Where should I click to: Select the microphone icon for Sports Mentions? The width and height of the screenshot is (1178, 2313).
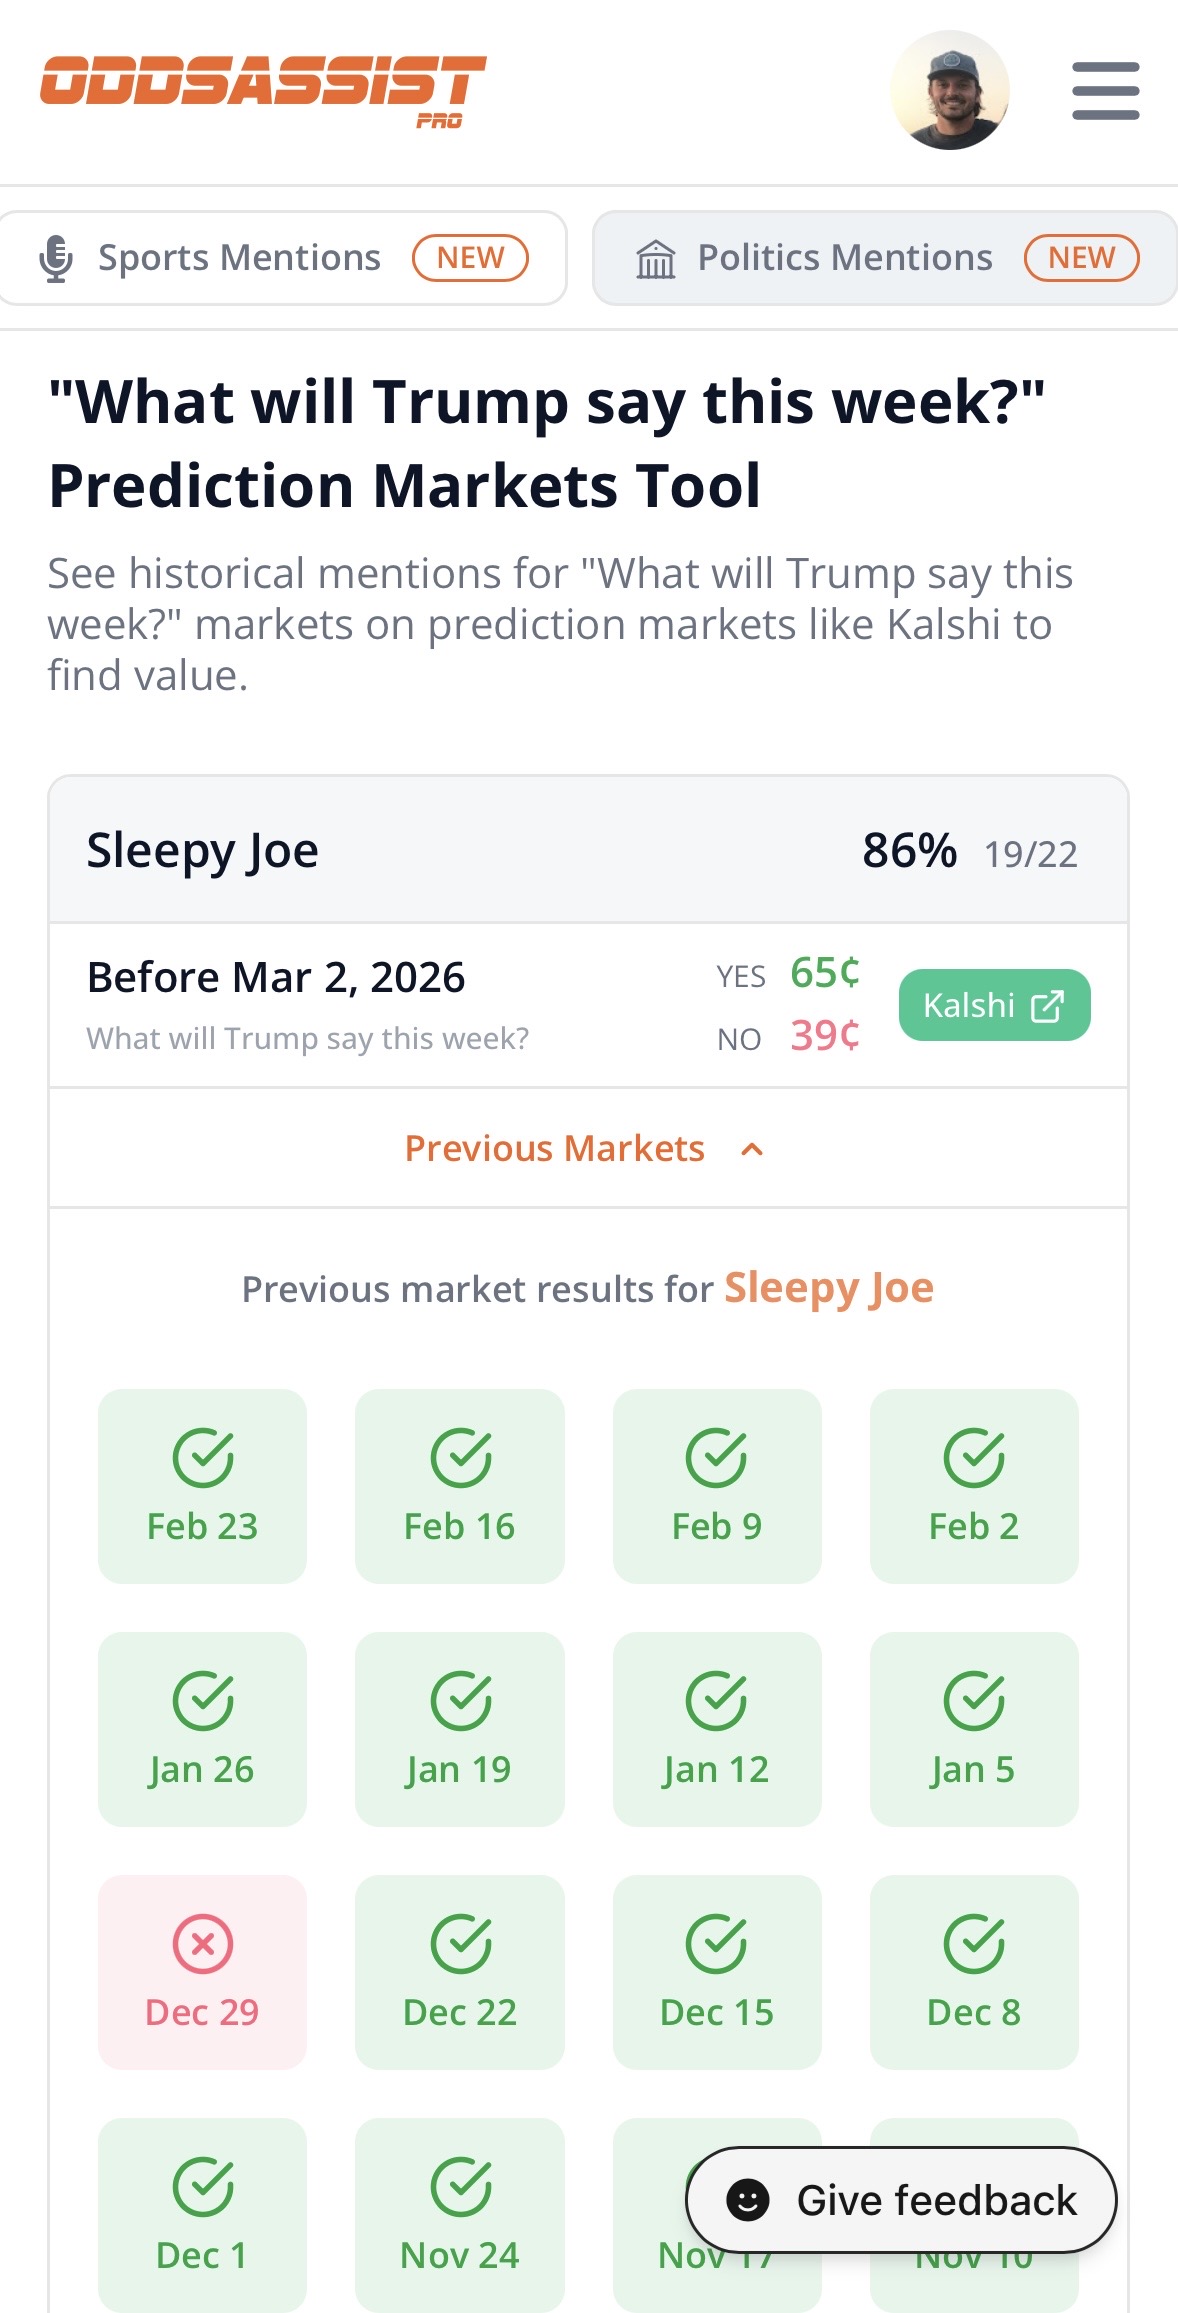click(x=57, y=258)
